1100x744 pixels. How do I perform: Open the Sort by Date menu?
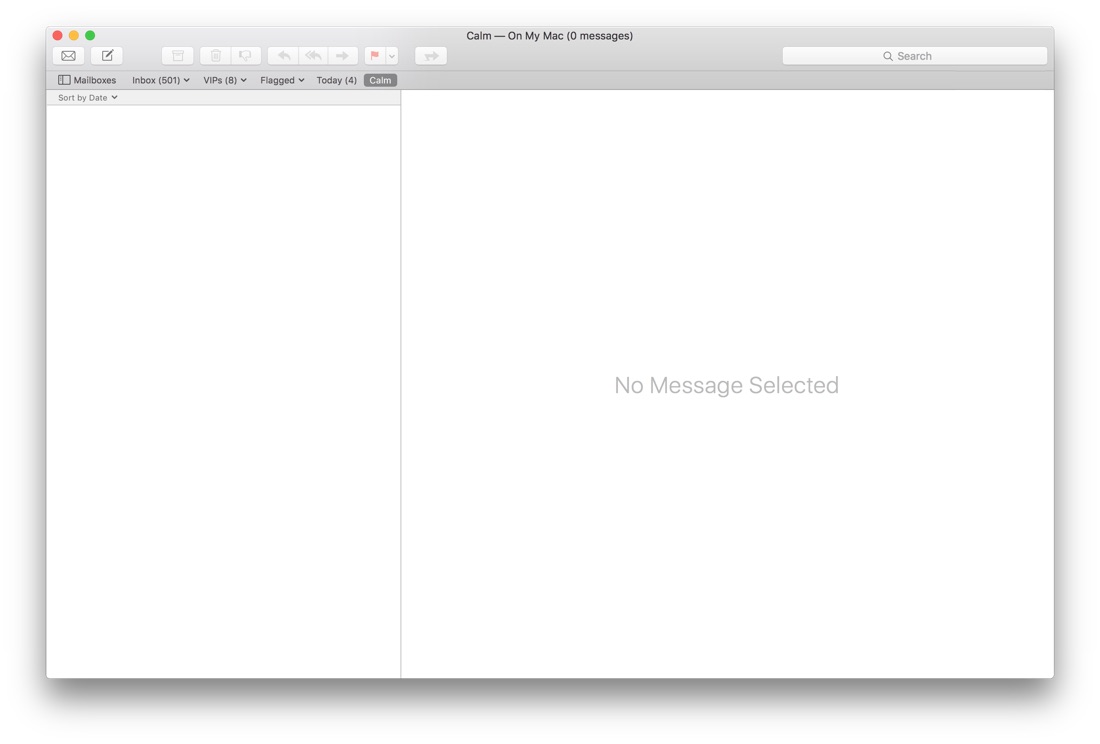[88, 97]
